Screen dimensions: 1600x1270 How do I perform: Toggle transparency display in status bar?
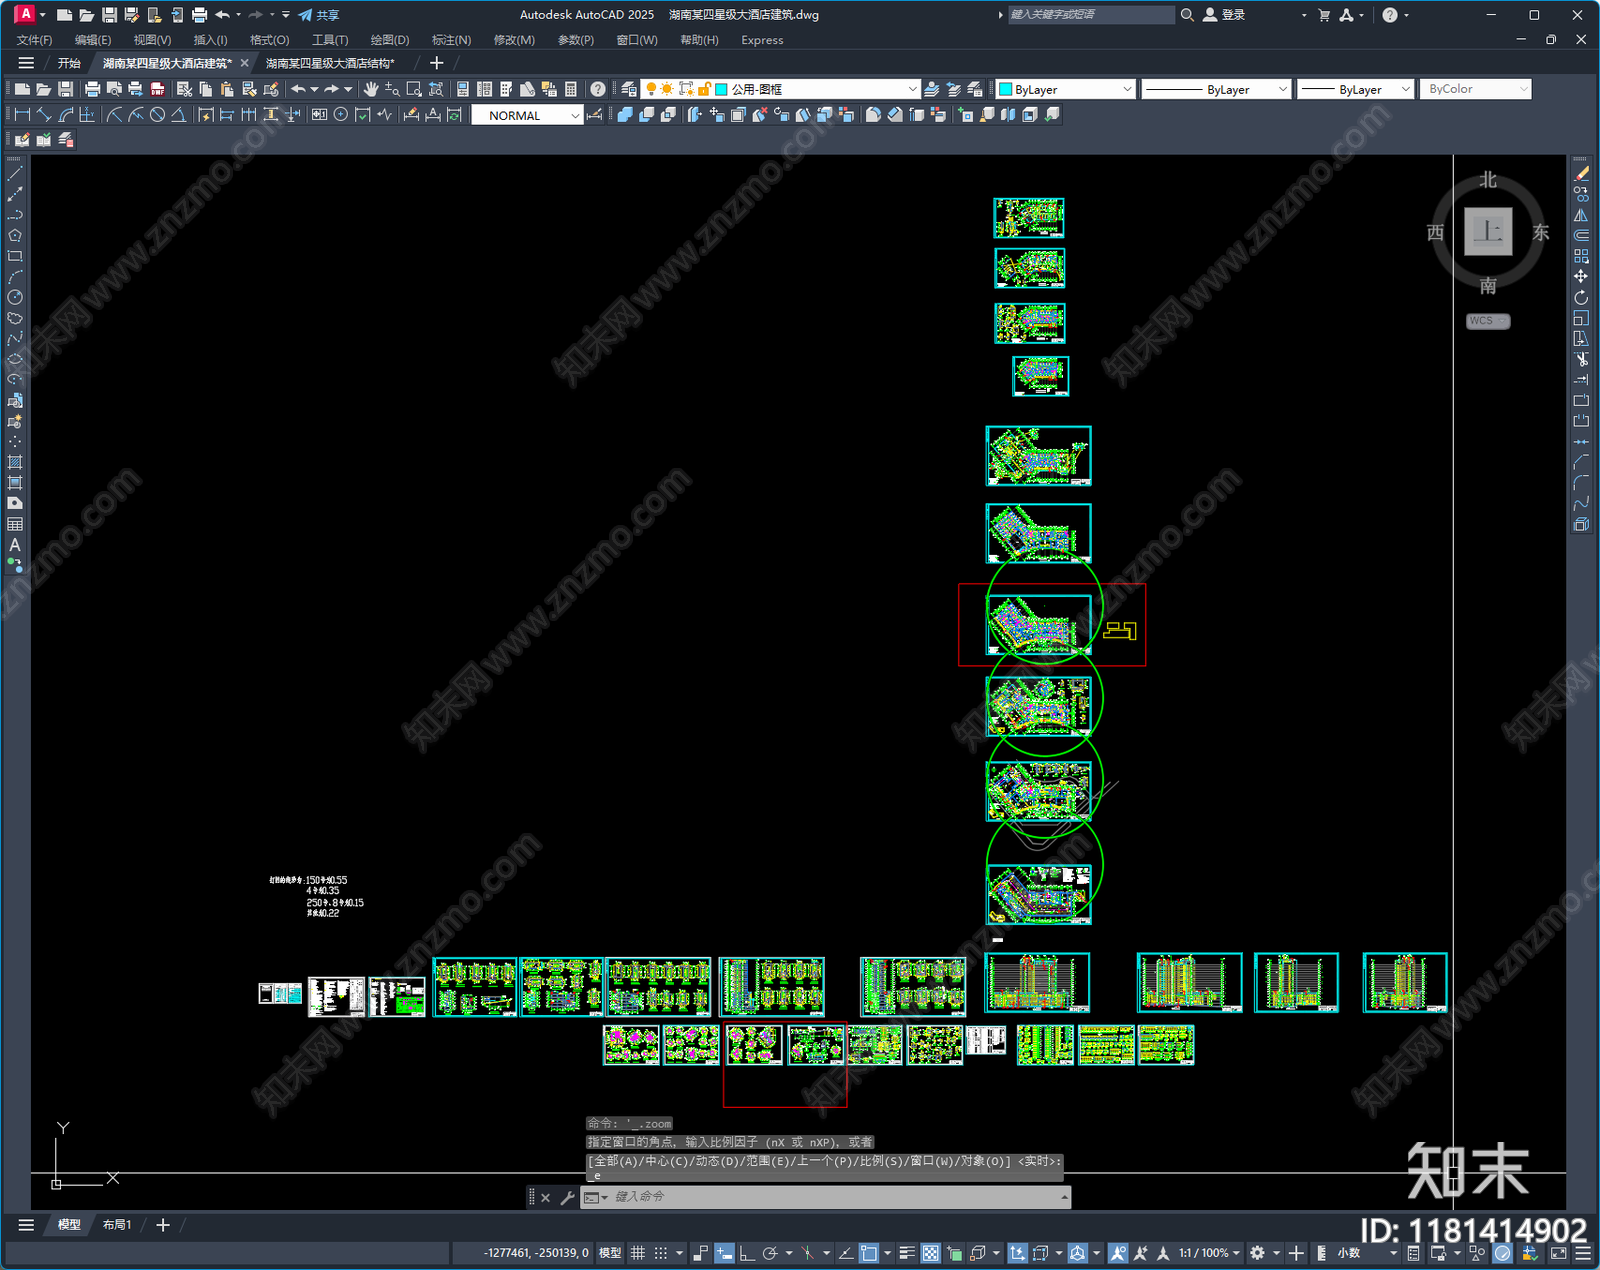[x=930, y=1253]
